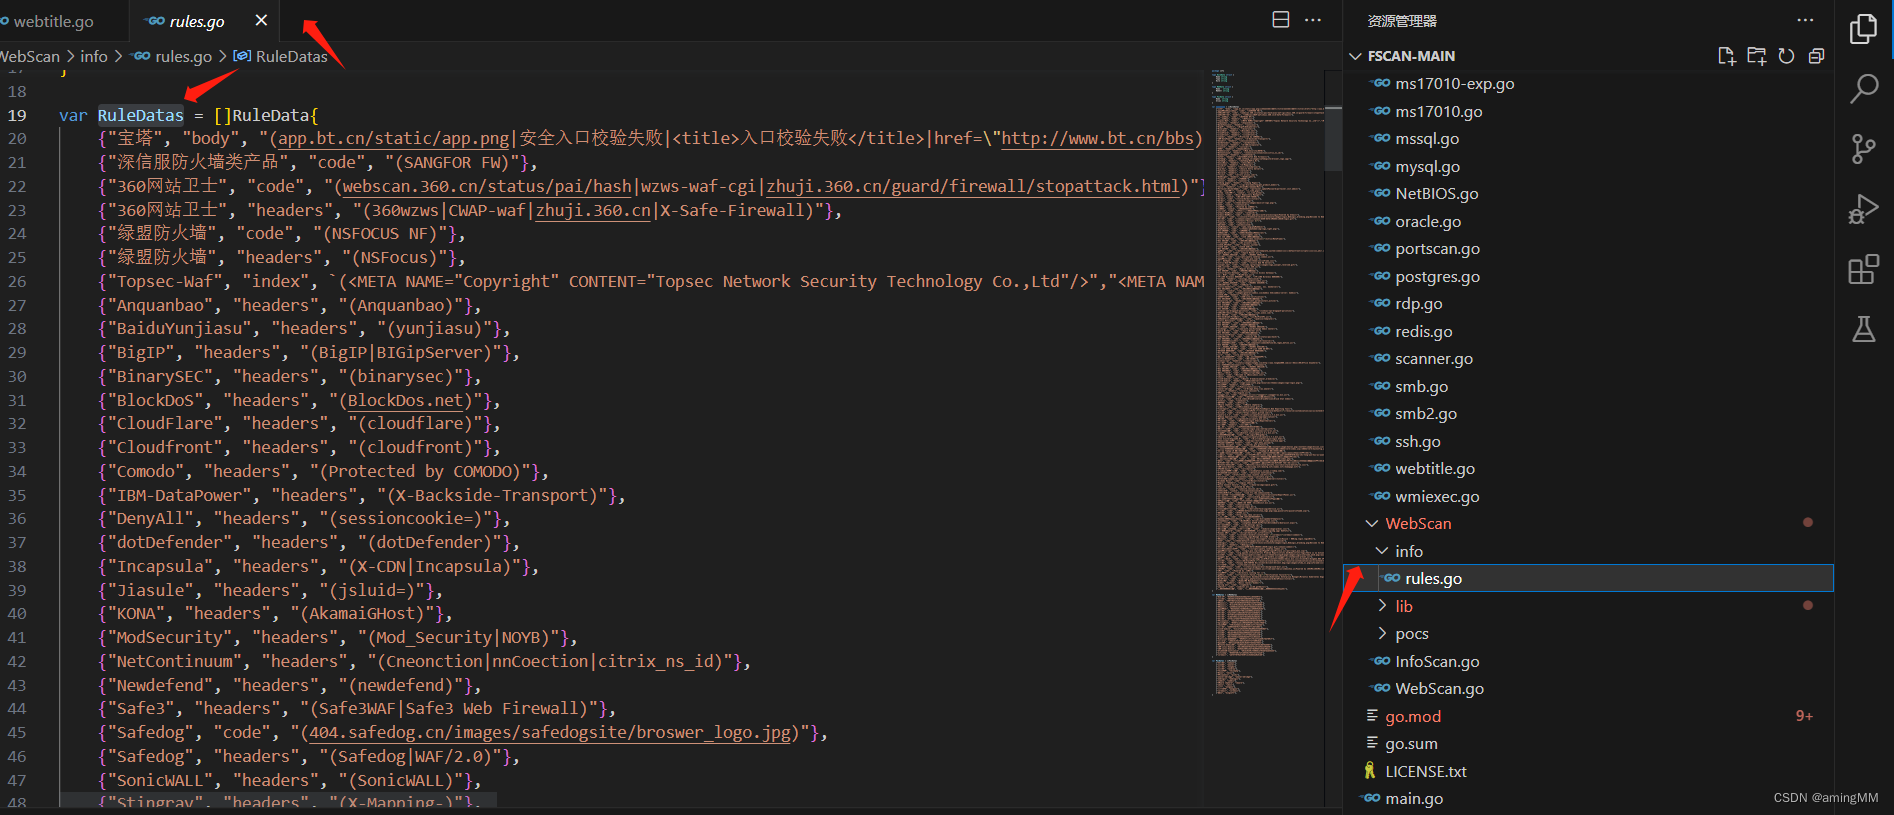
Task: Open the Explorer view in activity bar
Action: [x=1863, y=30]
